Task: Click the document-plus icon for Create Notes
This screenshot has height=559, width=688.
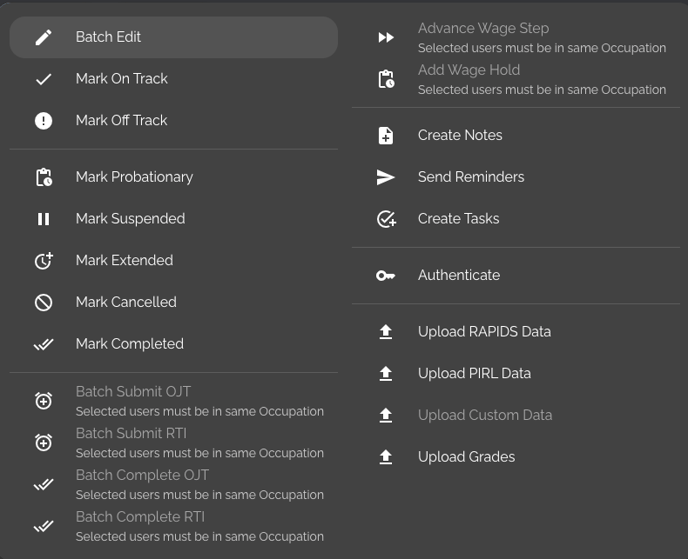Action: coord(386,136)
